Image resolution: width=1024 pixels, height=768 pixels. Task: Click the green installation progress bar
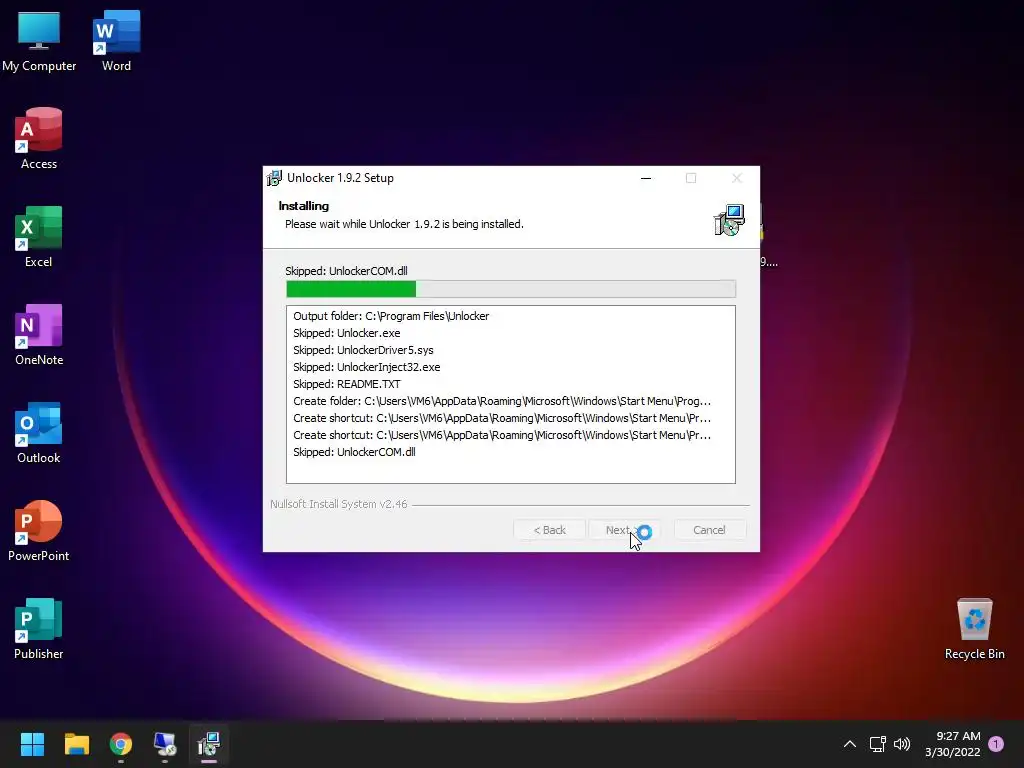(511, 289)
